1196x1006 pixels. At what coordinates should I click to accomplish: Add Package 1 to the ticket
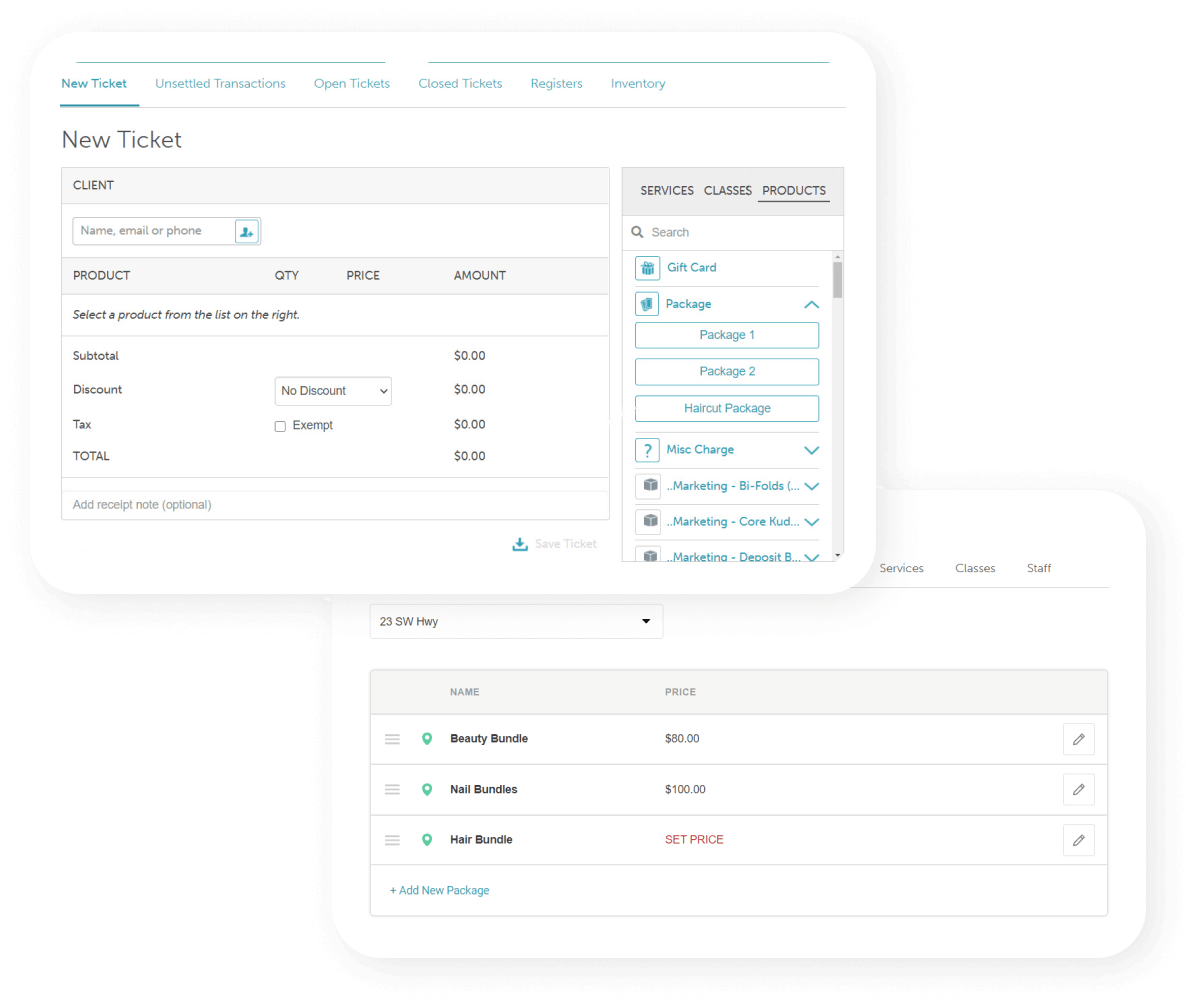coord(727,335)
